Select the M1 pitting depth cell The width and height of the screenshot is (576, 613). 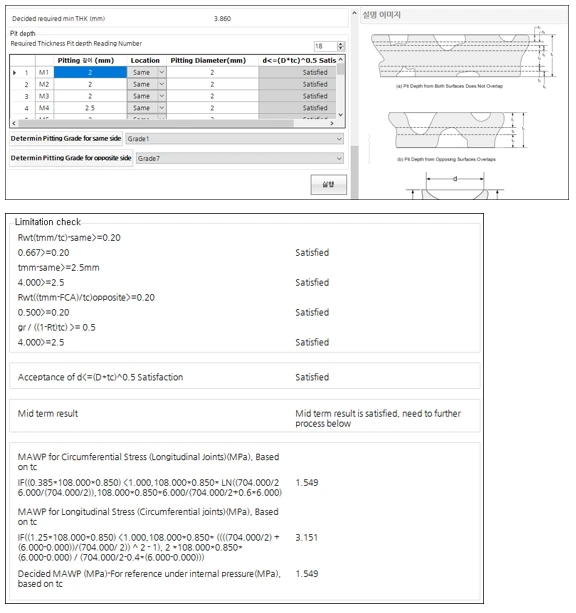[90, 72]
